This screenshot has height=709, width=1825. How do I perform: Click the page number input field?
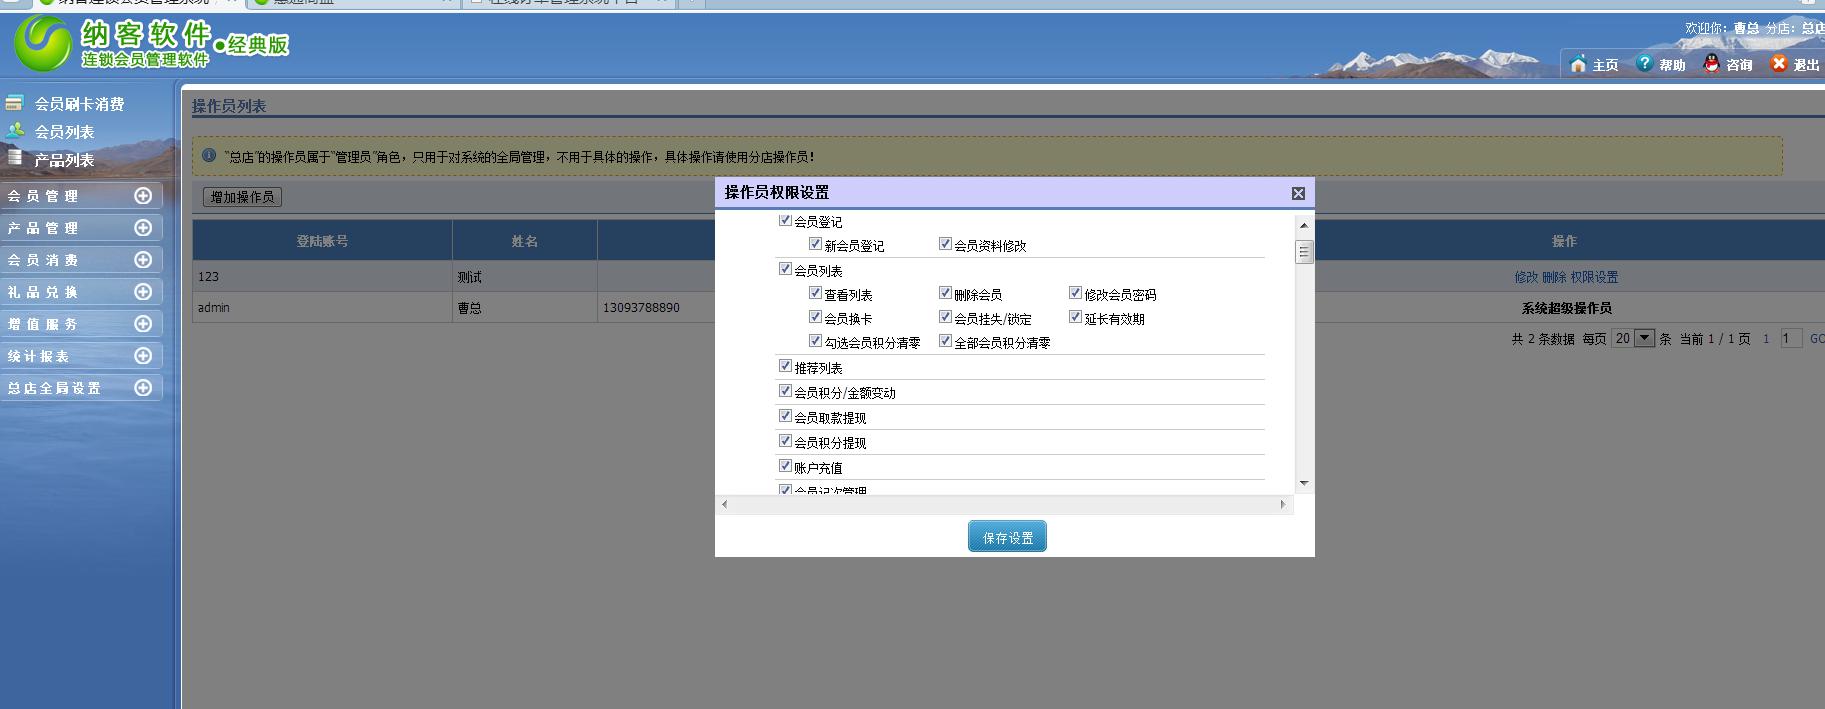click(1791, 339)
